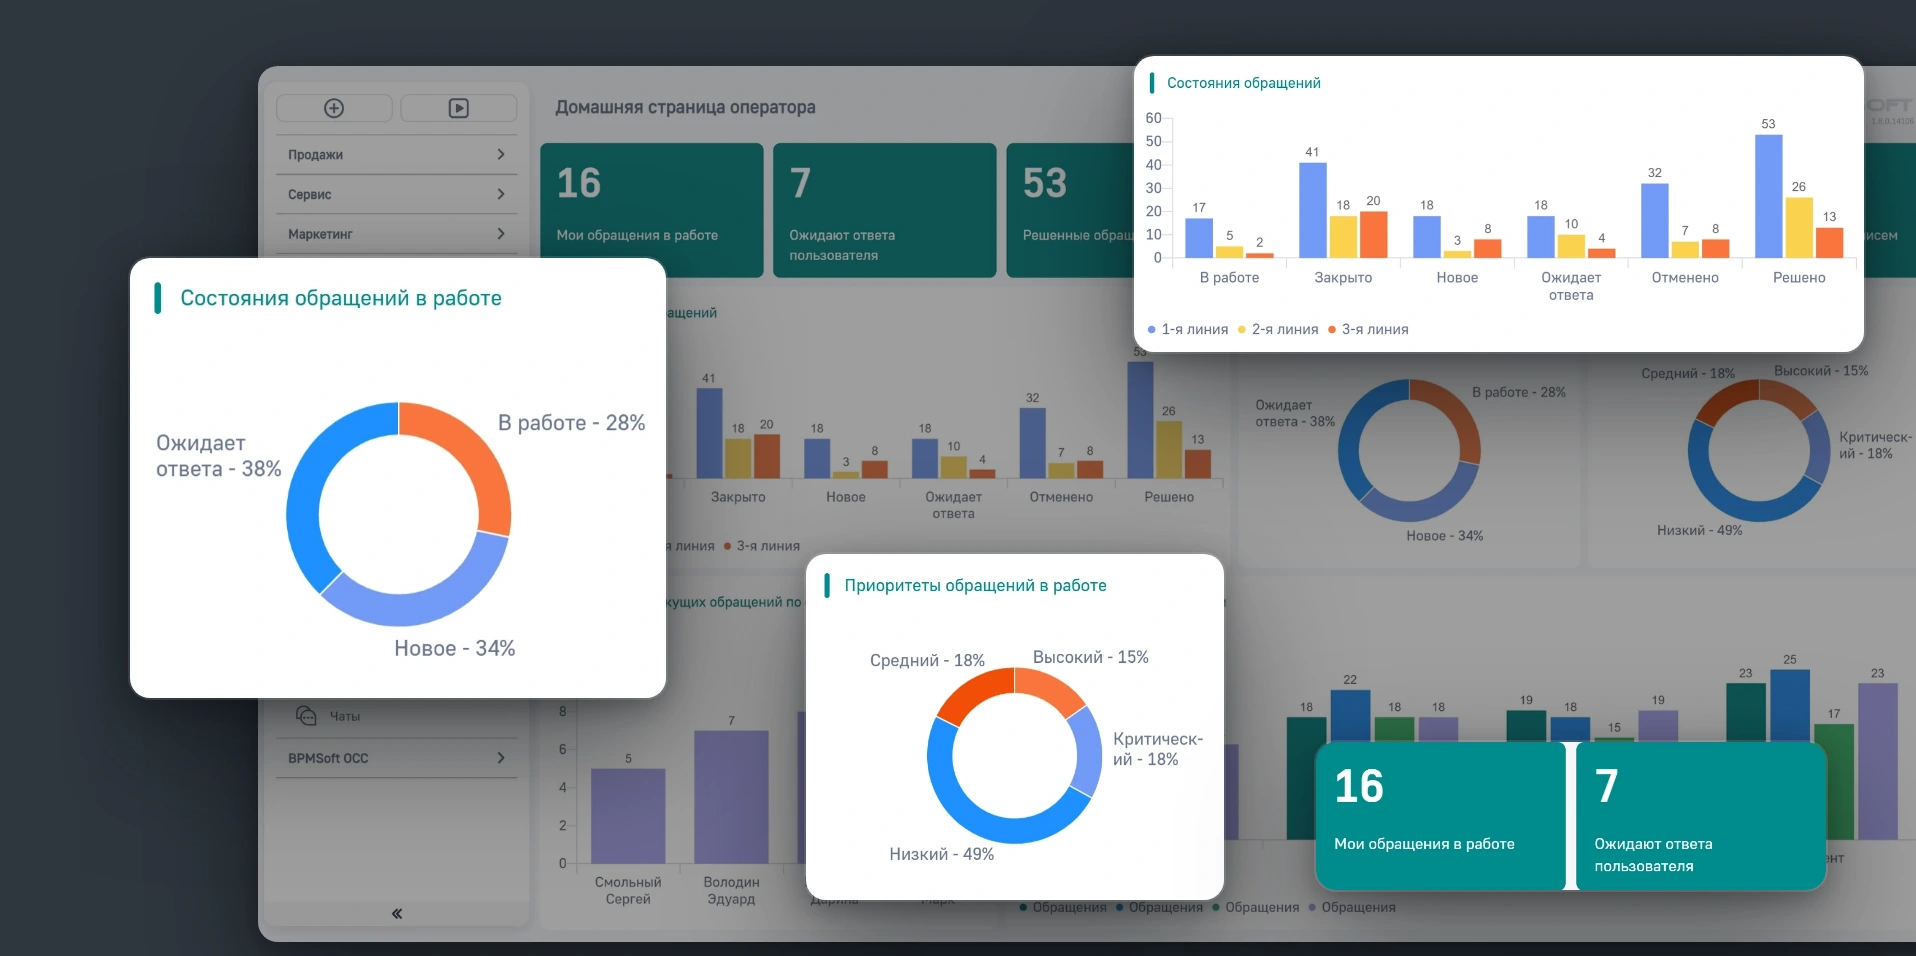Expand the Маркетинг menu chevron
The height and width of the screenshot is (956, 1916).
coord(501,234)
